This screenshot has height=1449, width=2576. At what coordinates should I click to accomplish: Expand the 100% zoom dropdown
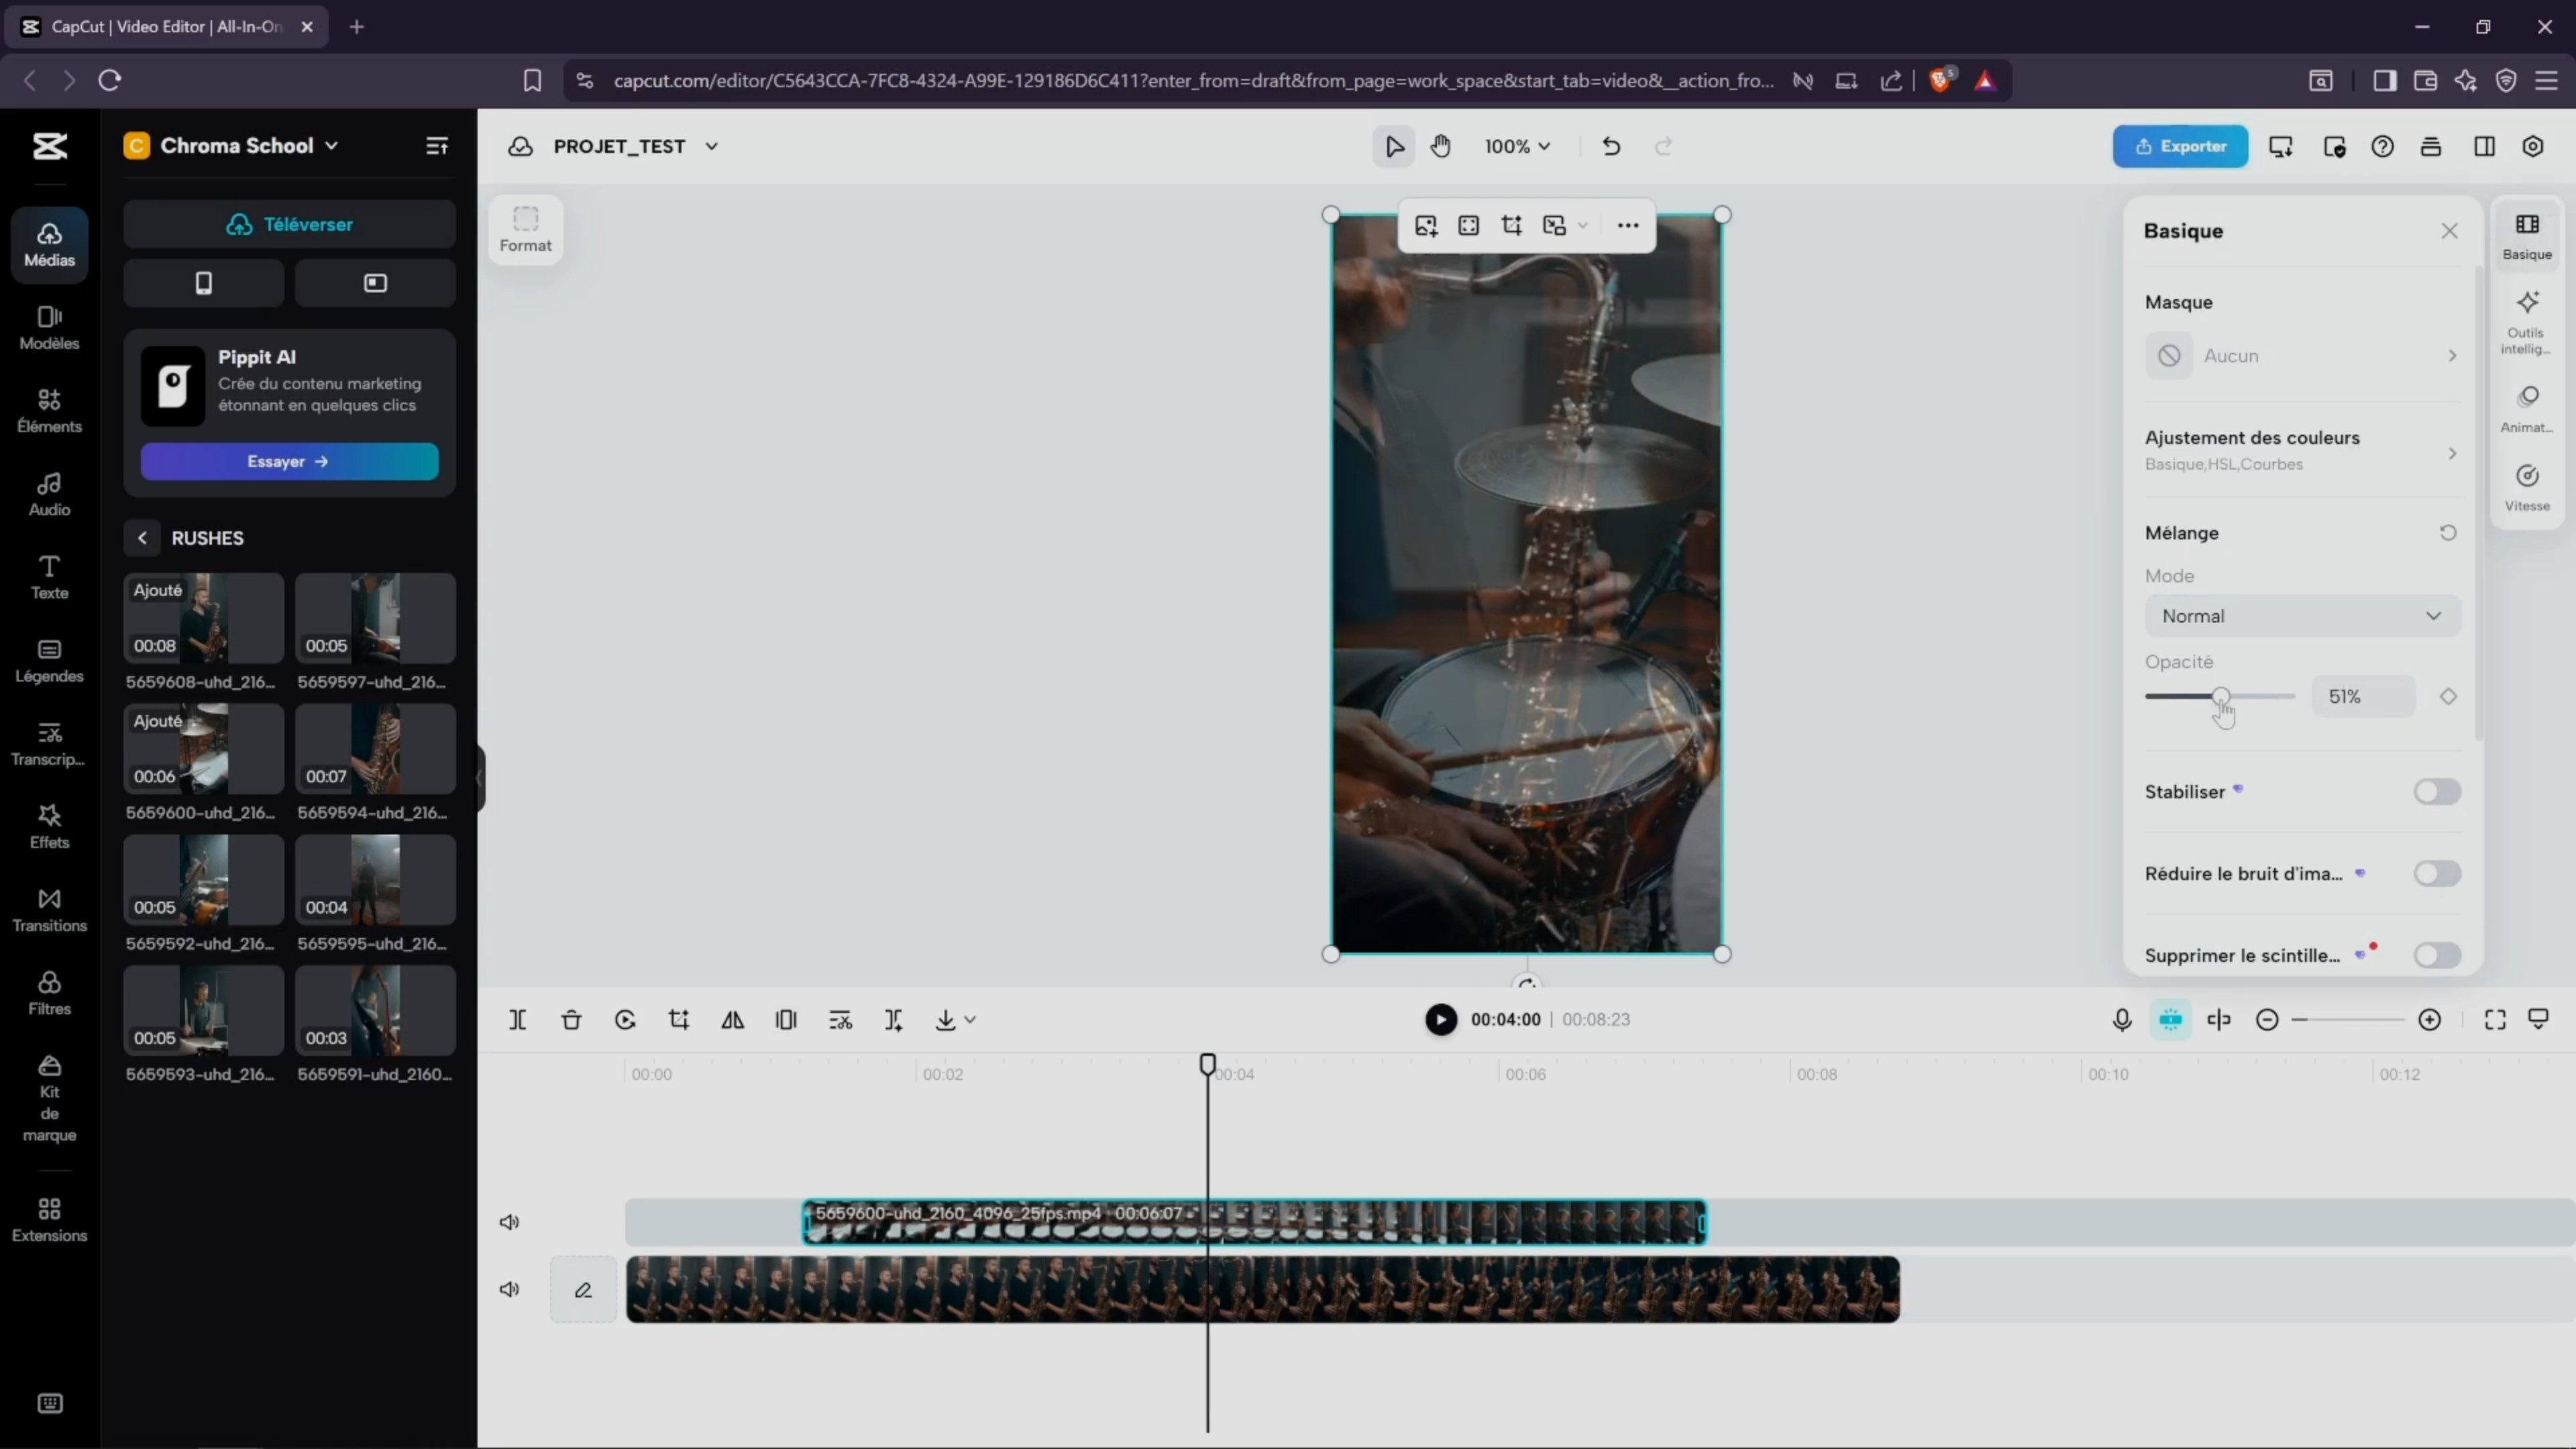tap(1517, 146)
